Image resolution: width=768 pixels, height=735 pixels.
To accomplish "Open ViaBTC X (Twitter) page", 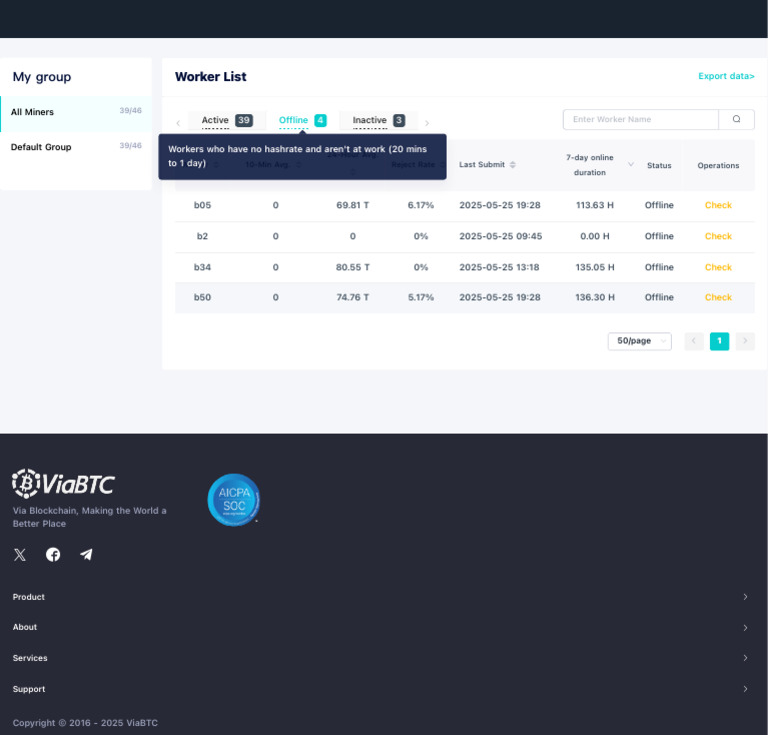I will point(20,555).
